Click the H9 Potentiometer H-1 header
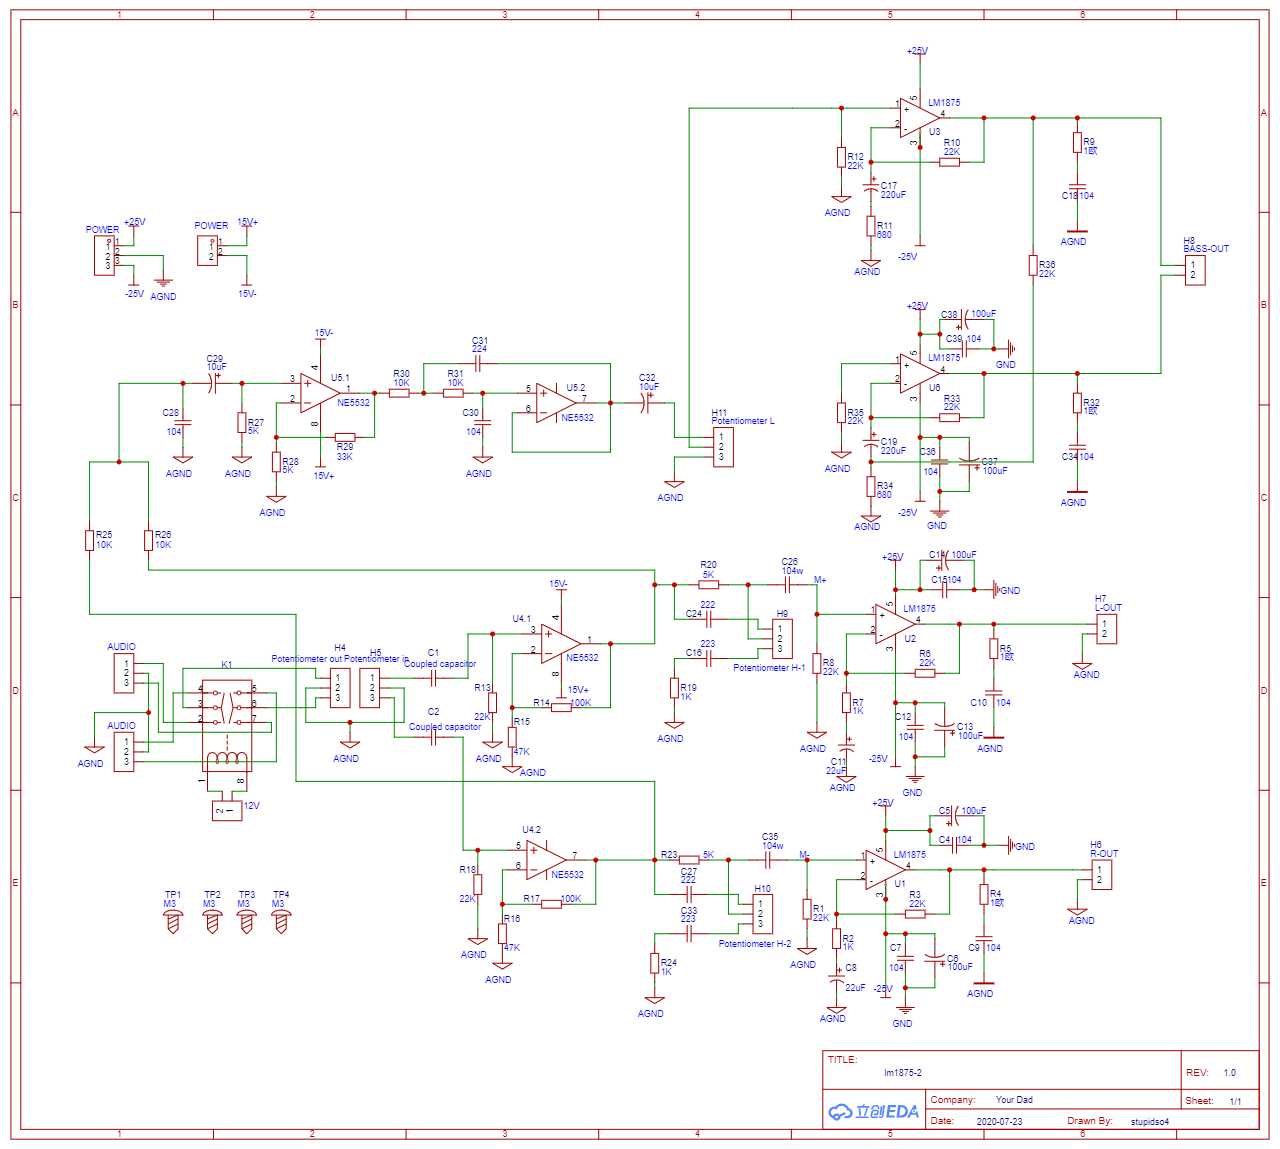1280x1149 pixels. tap(783, 638)
